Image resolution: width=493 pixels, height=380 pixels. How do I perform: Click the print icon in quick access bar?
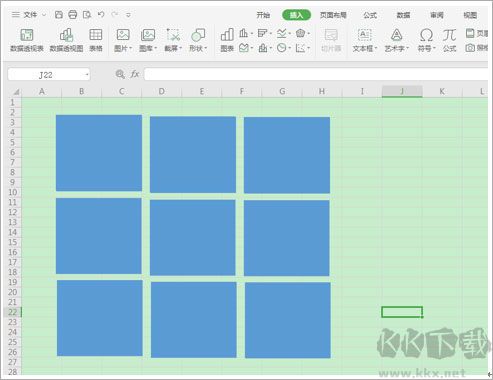tap(72, 14)
